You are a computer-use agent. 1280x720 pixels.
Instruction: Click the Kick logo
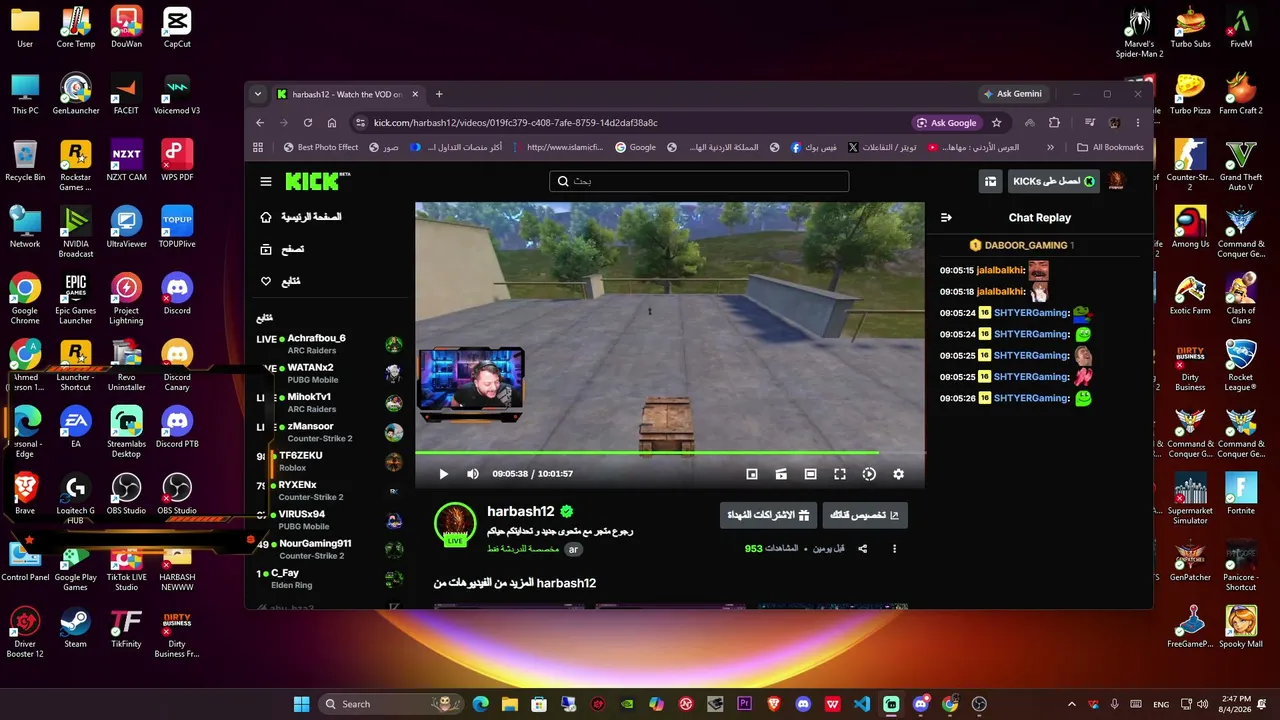click(318, 181)
